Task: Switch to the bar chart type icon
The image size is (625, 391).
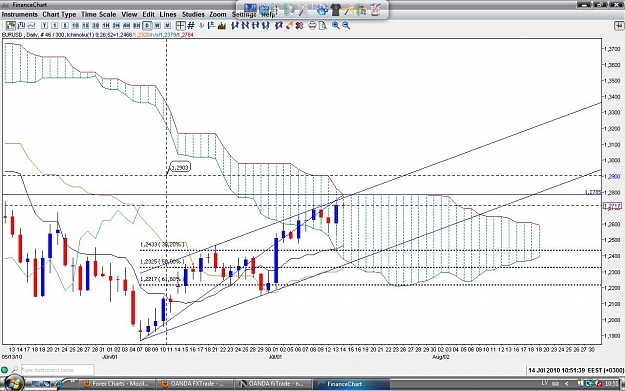Action: (21, 26)
